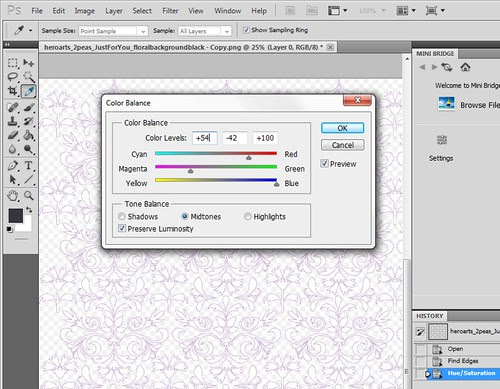Viewport: 500px width, 389px height.
Task: Toggle Show Sampling Ring checkbox
Action: 246,30
